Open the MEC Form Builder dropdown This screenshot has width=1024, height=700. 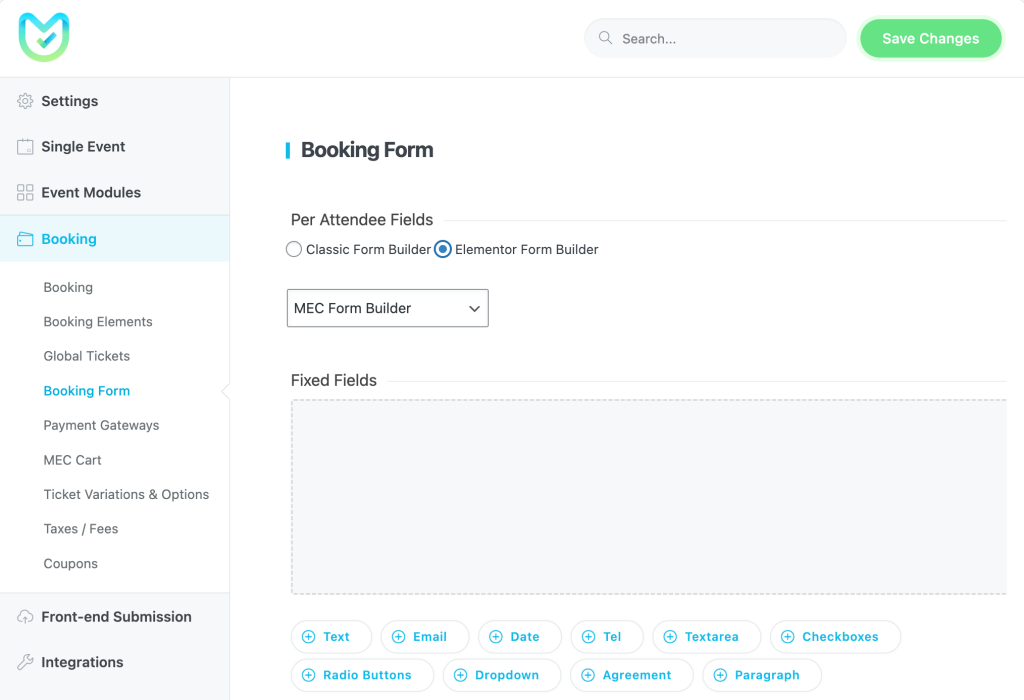point(387,308)
